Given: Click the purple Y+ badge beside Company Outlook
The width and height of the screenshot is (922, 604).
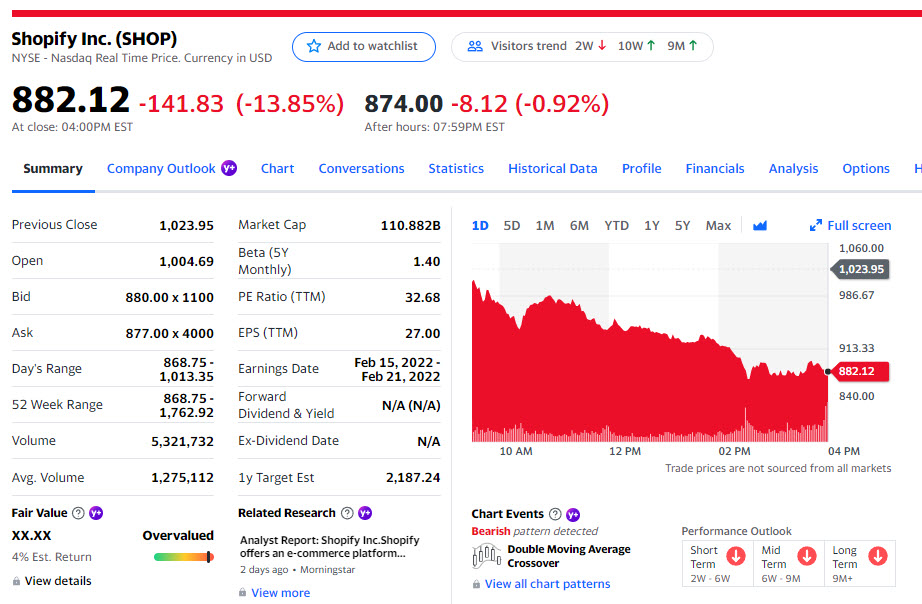Looking at the screenshot, I should click(229, 168).
